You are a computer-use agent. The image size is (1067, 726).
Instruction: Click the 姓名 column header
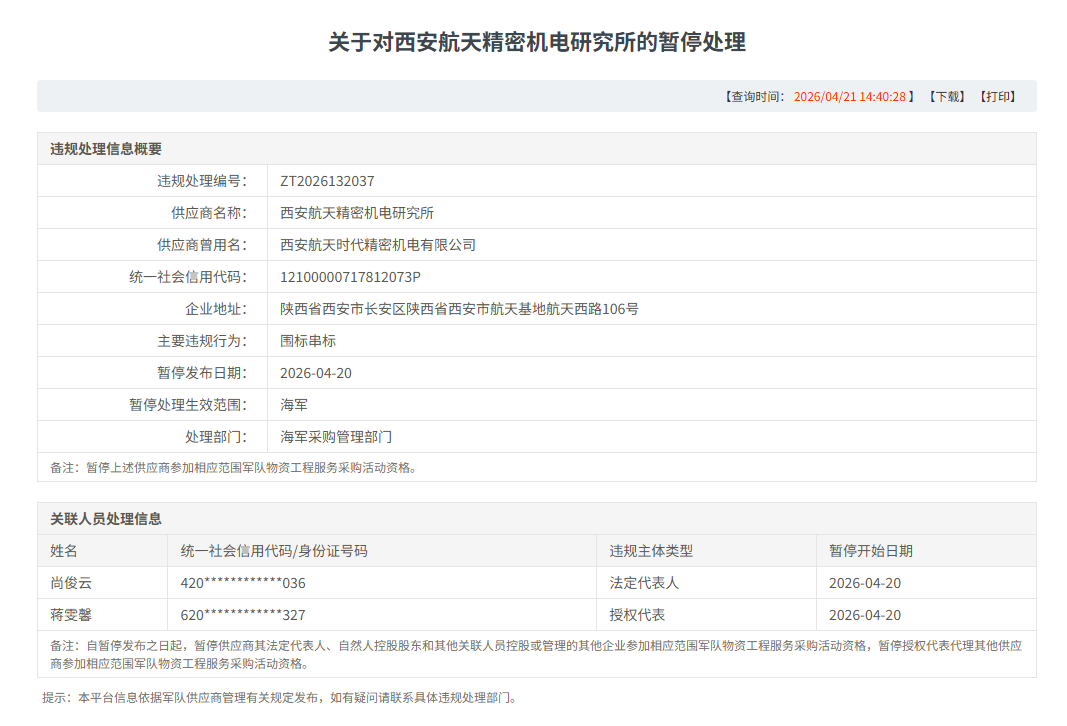click(x=64, y=551)
